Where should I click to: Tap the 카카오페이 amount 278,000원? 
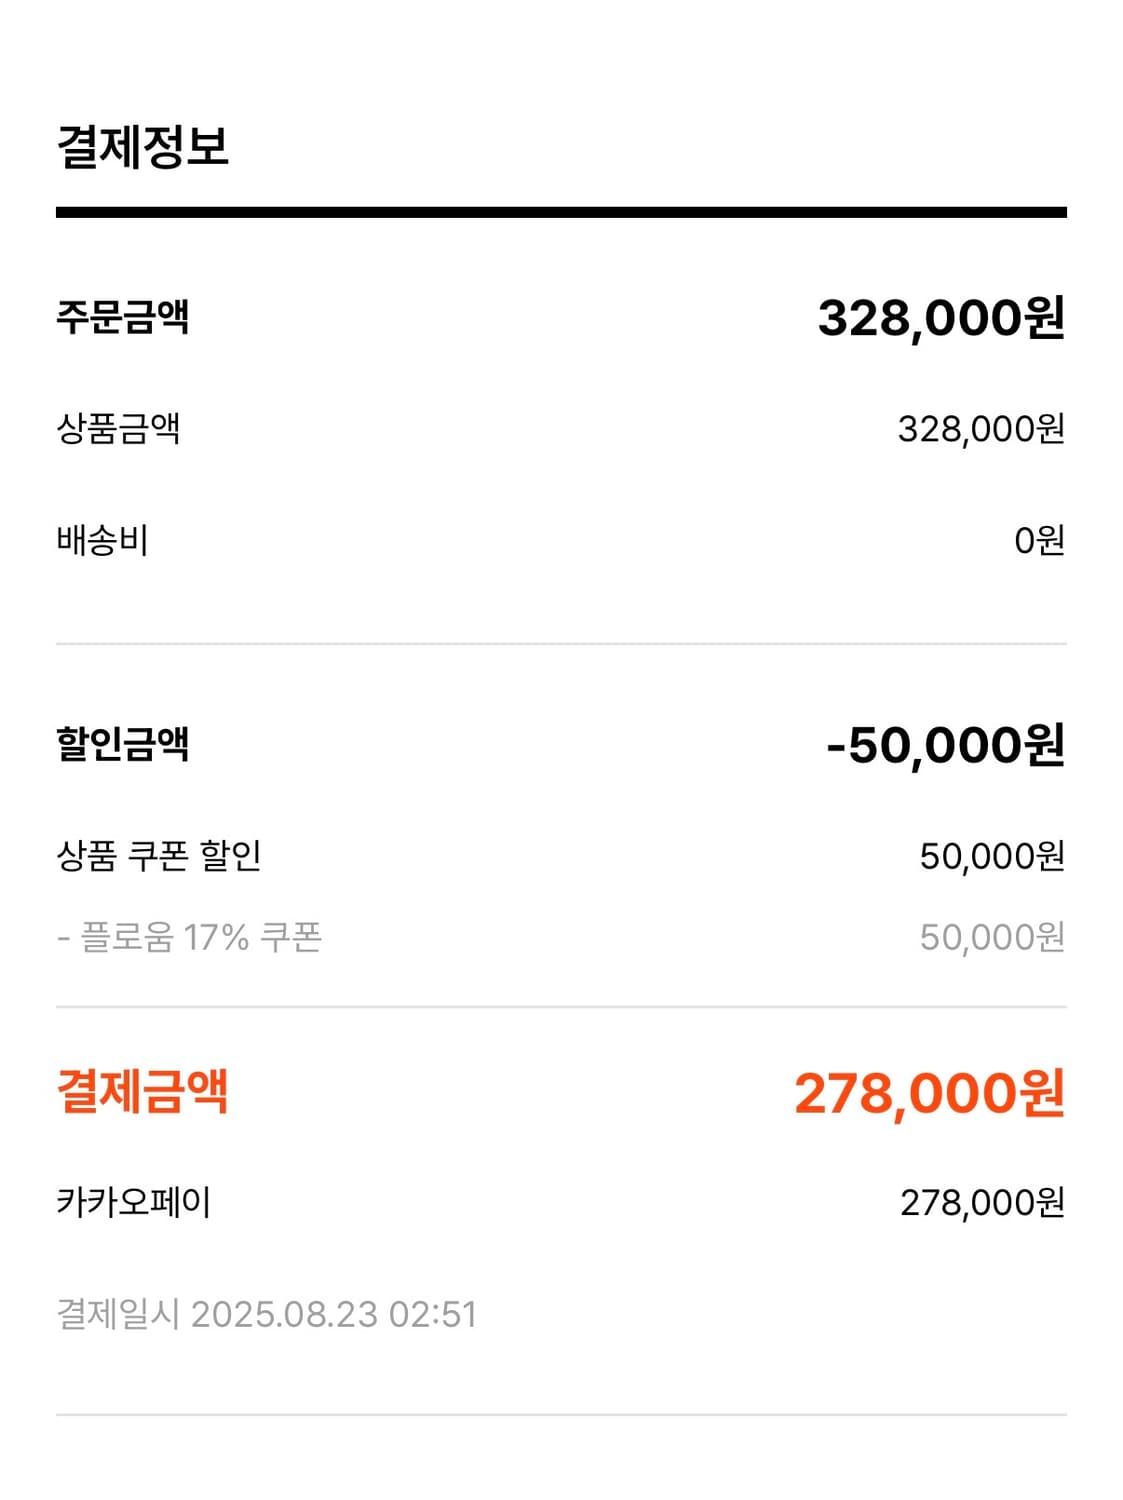click(x=982, y=1203)
